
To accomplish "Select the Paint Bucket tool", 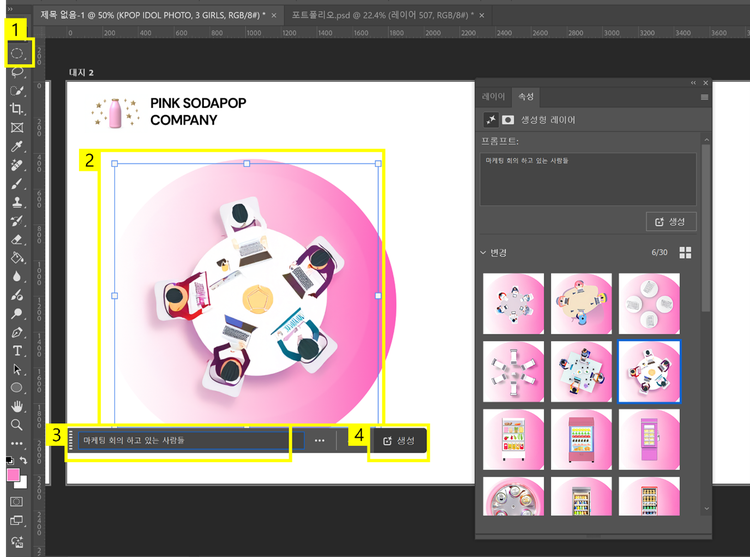I will click(17, 258).
